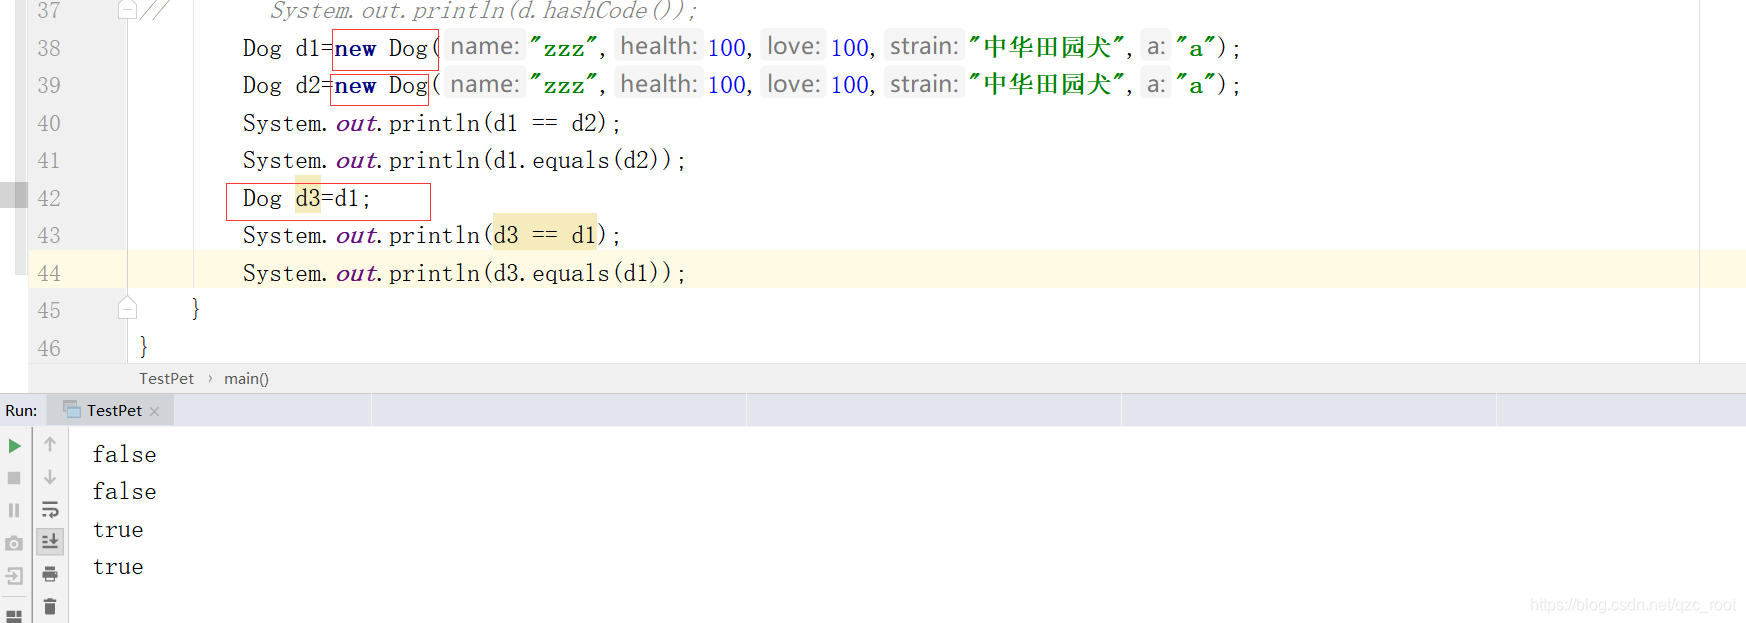Click first 'false' in console output
The image size is (1746, 623).
pyautogui.click(x=125, y=455)
